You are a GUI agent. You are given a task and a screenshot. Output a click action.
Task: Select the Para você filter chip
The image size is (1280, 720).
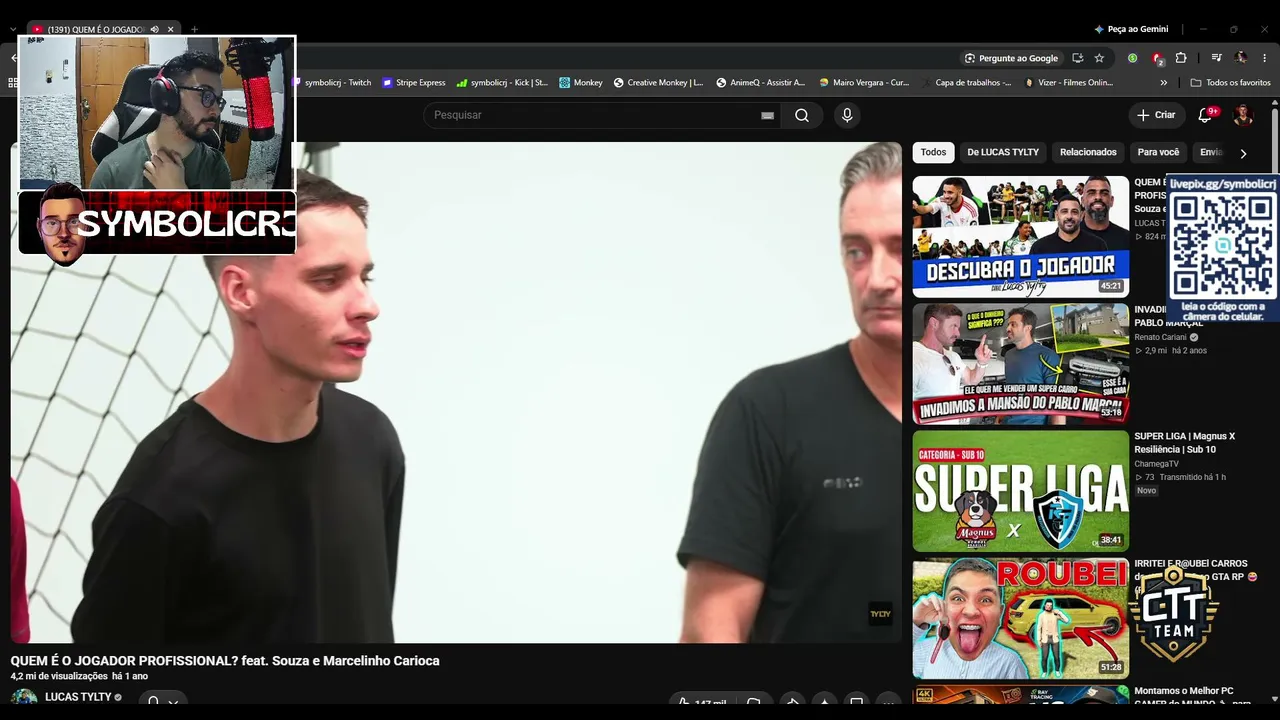coord(1158,152)
